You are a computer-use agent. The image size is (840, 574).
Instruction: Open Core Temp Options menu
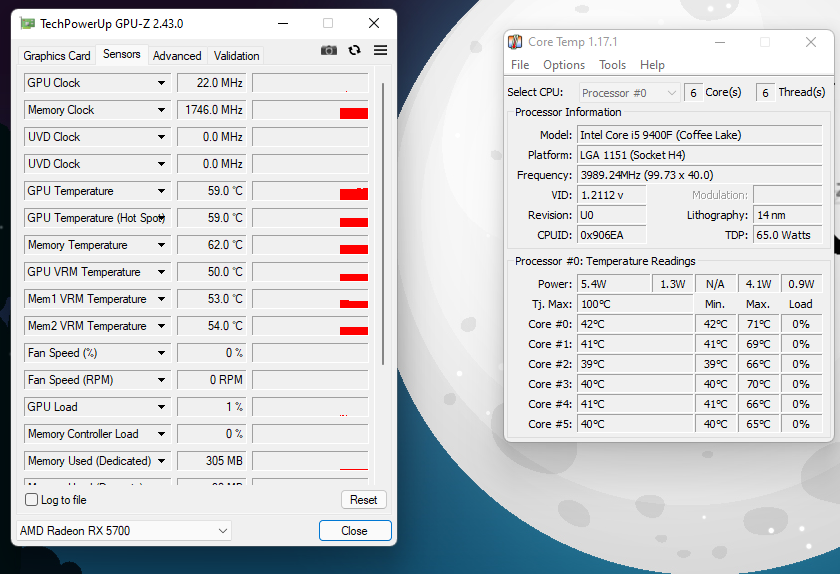(x=564, y=65)
